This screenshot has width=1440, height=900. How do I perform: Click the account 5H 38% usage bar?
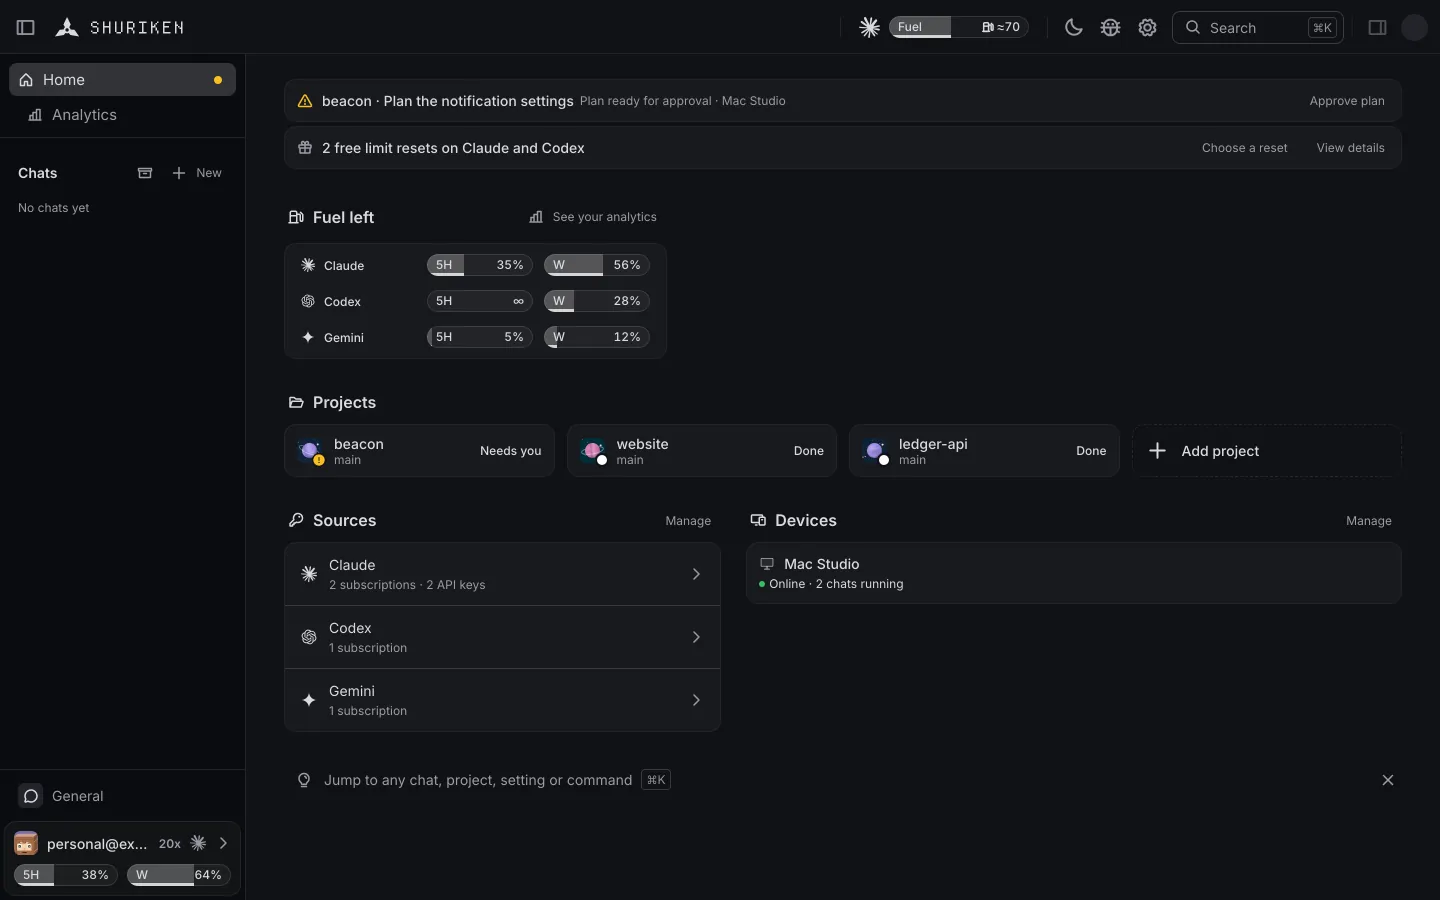[65, 875]
